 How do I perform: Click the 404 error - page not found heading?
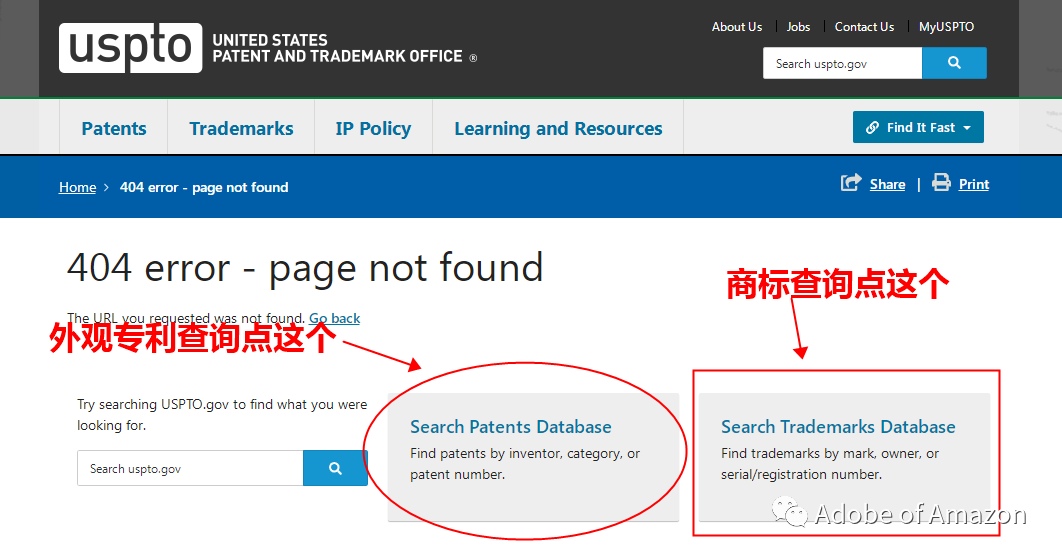pyautogui.click(x=305, y=267)
